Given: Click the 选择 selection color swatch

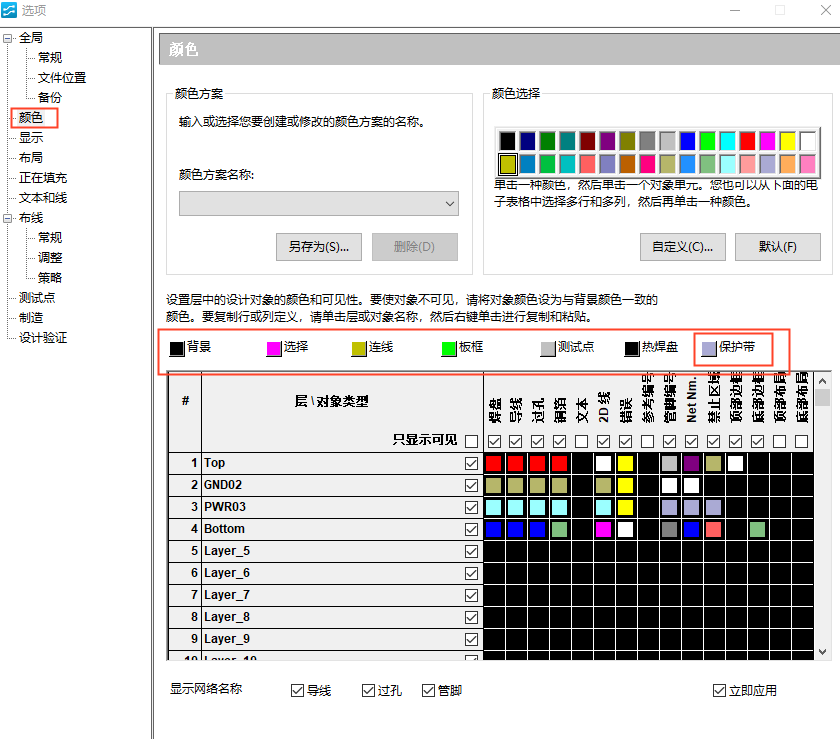Looking at the screenshot, I should point(274,348).
